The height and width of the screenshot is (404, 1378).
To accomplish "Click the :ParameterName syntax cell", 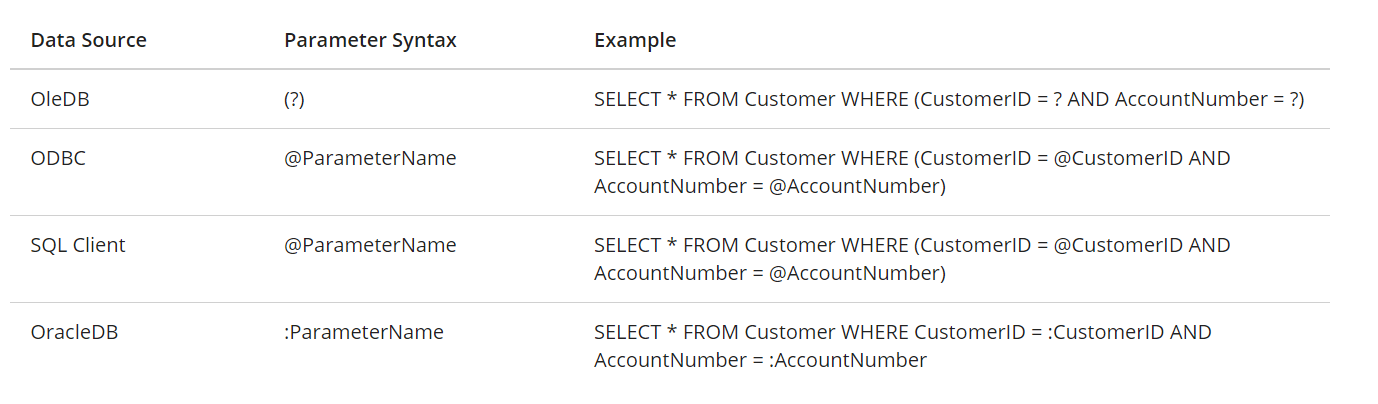I will point(364,332).
